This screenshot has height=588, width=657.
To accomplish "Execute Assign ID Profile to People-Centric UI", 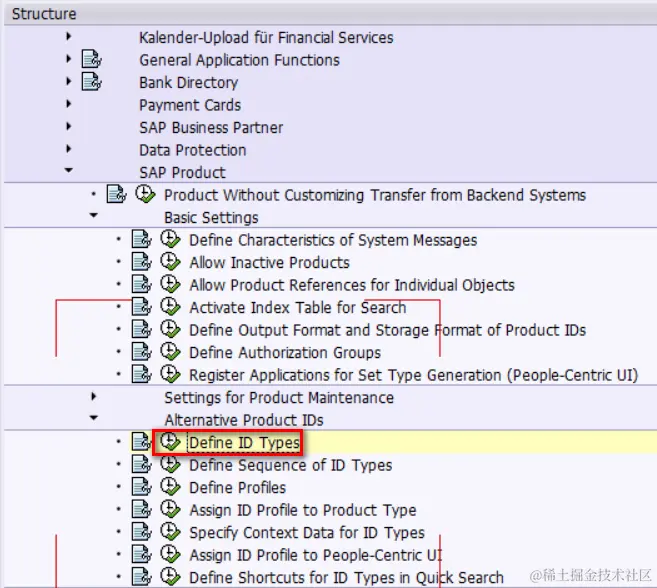I will (170, 554).
